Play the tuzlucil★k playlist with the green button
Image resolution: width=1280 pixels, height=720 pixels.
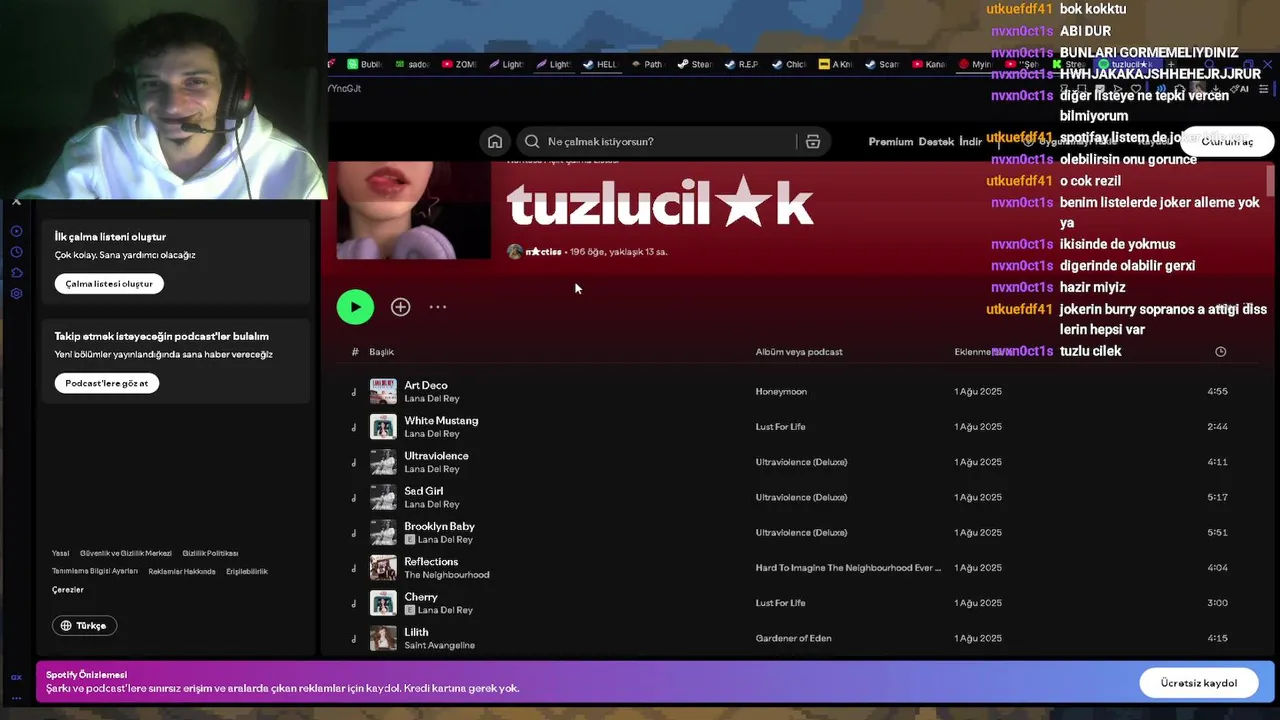pyautogui.click(x=355, y=307)
